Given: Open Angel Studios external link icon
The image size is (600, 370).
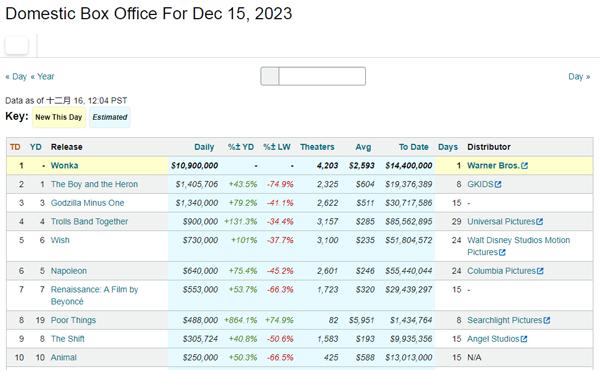Looking at the screenshot, I should click(x=524, y=339).
